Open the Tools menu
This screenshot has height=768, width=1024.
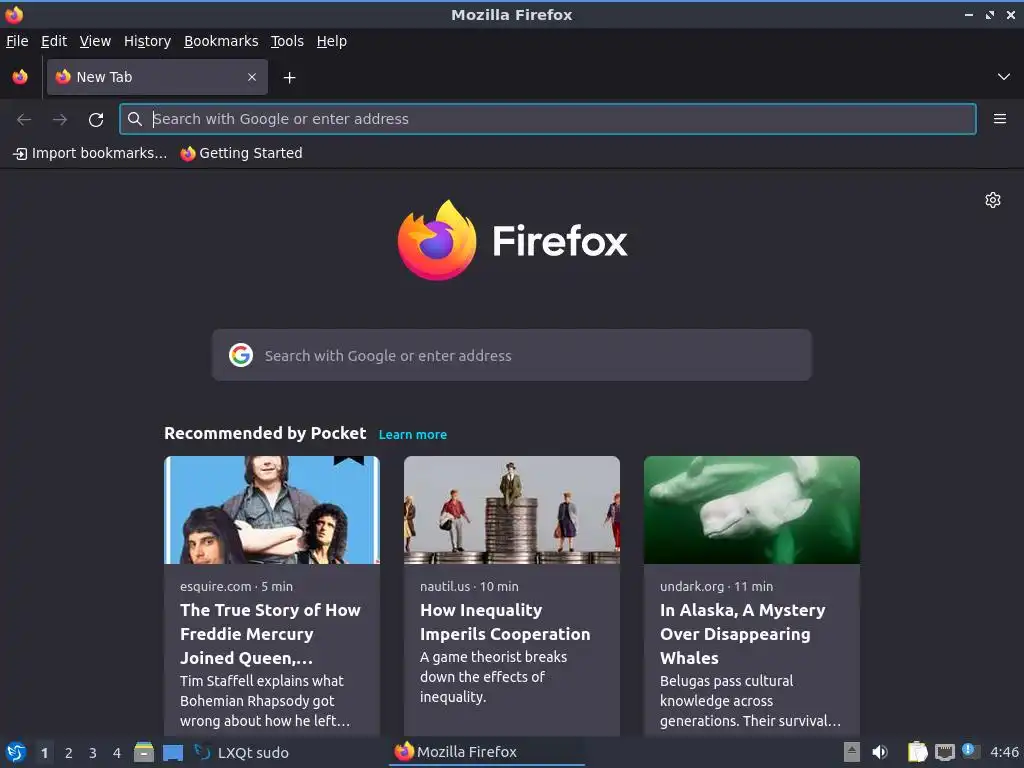[287, 41]
